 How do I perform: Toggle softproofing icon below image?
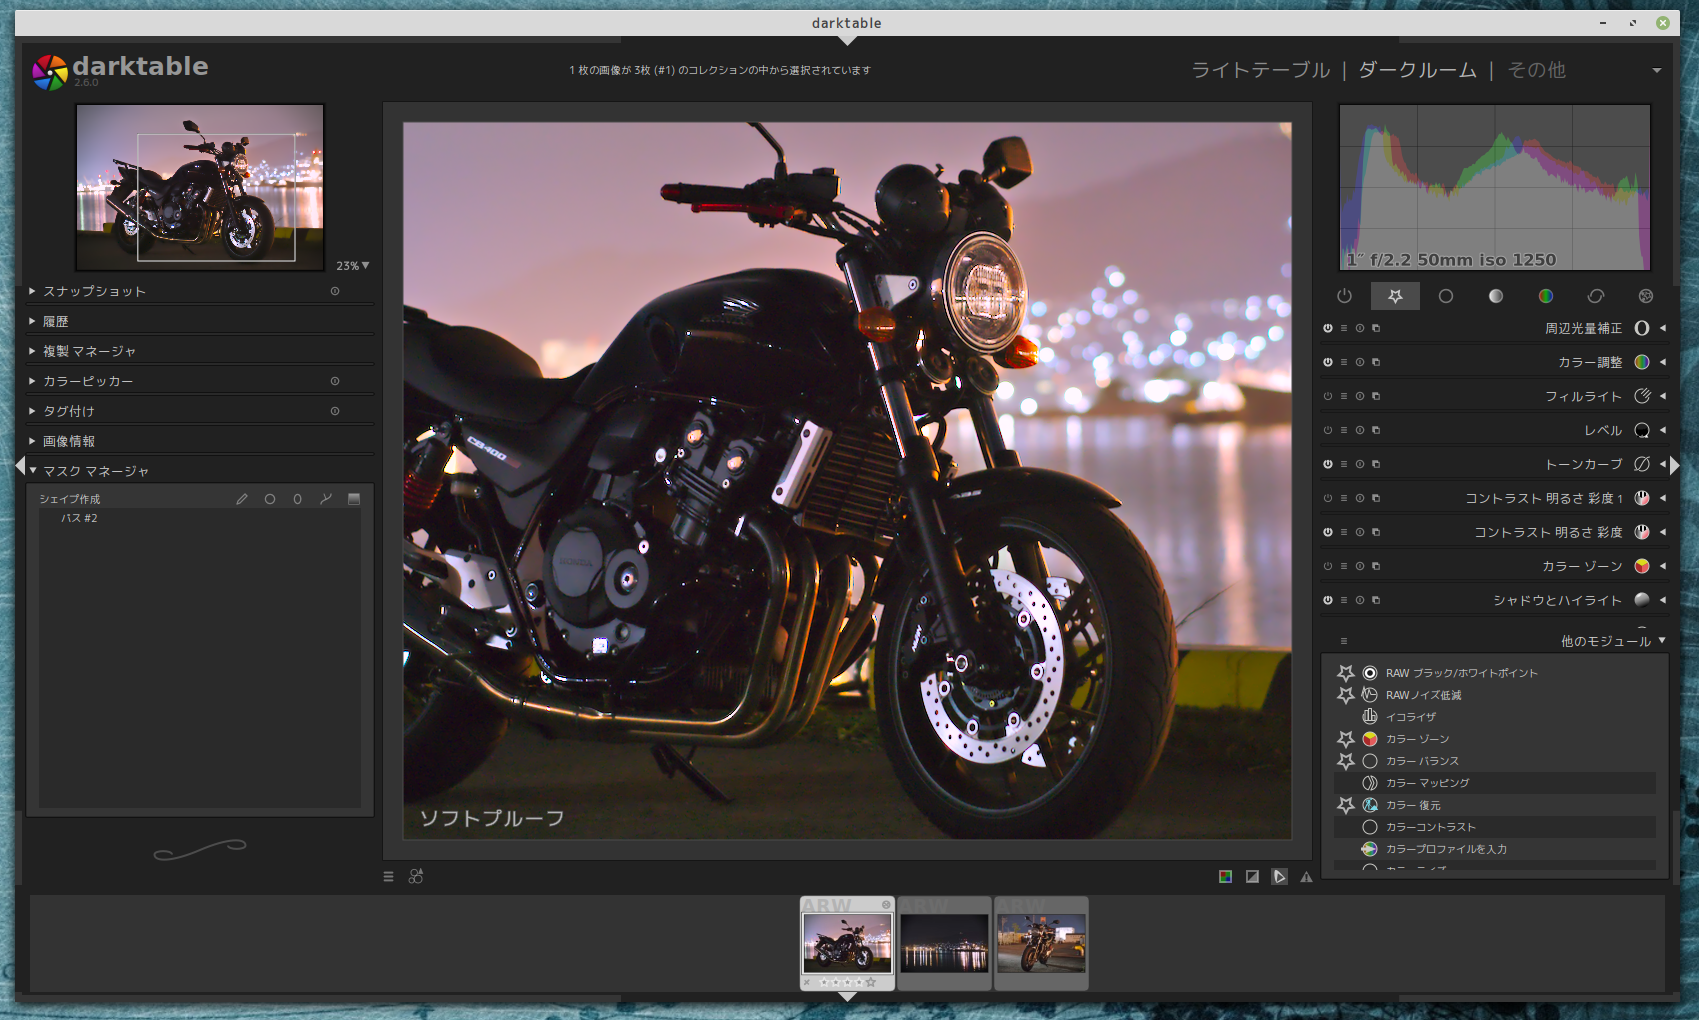[x=1279, y=877]
